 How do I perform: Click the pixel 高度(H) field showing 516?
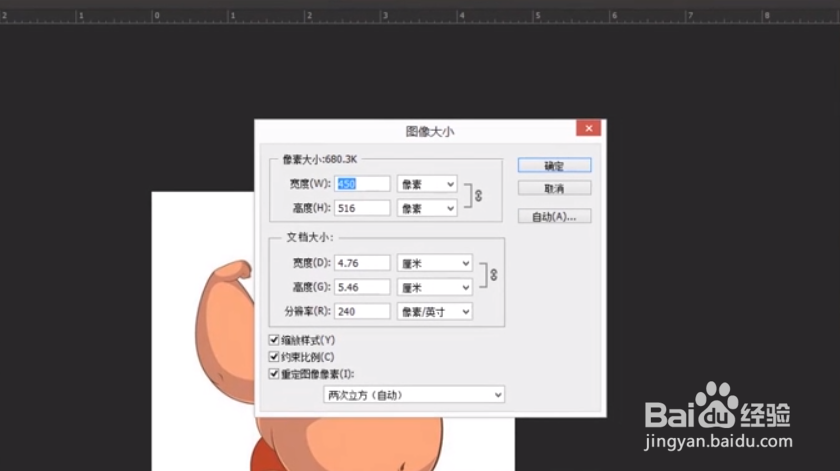[362, 208]
